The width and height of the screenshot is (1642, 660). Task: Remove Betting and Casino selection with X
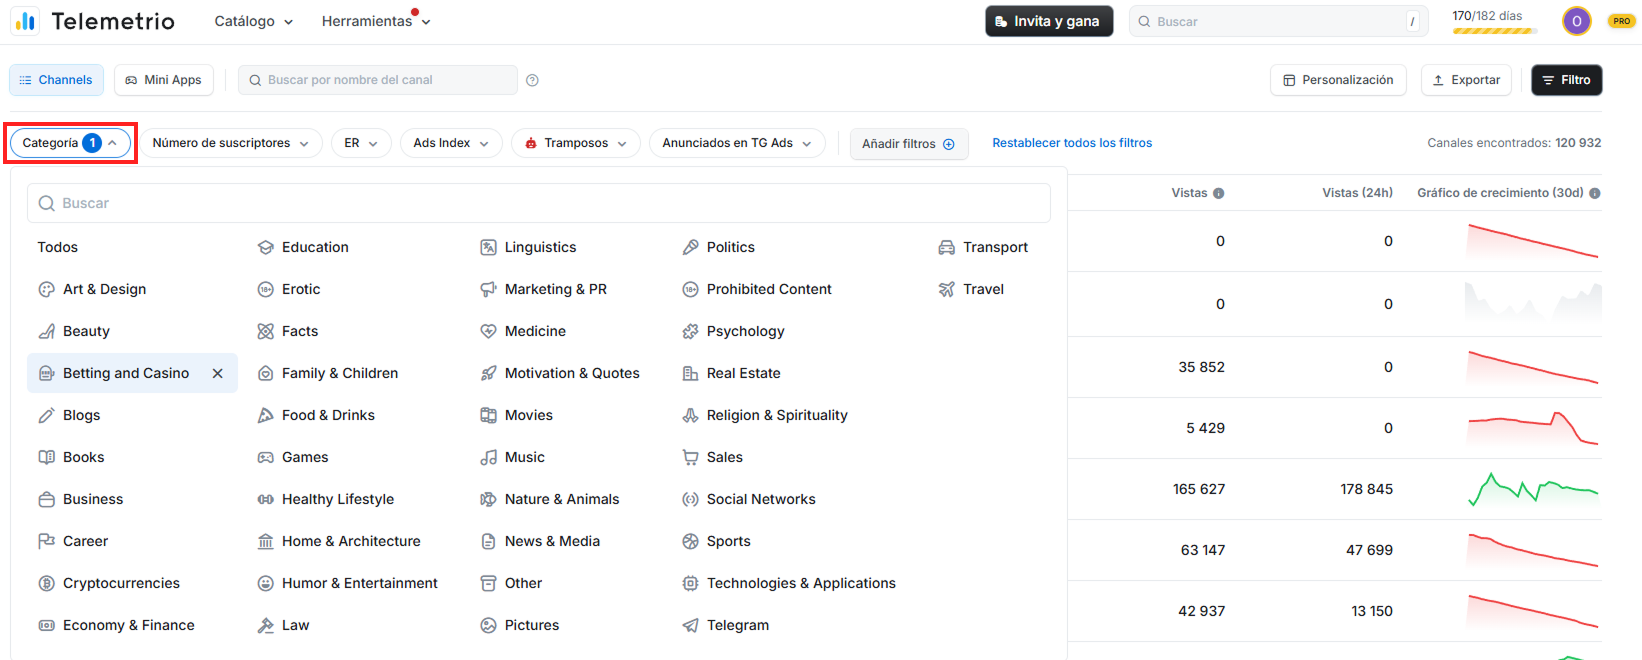coord(217,373)
